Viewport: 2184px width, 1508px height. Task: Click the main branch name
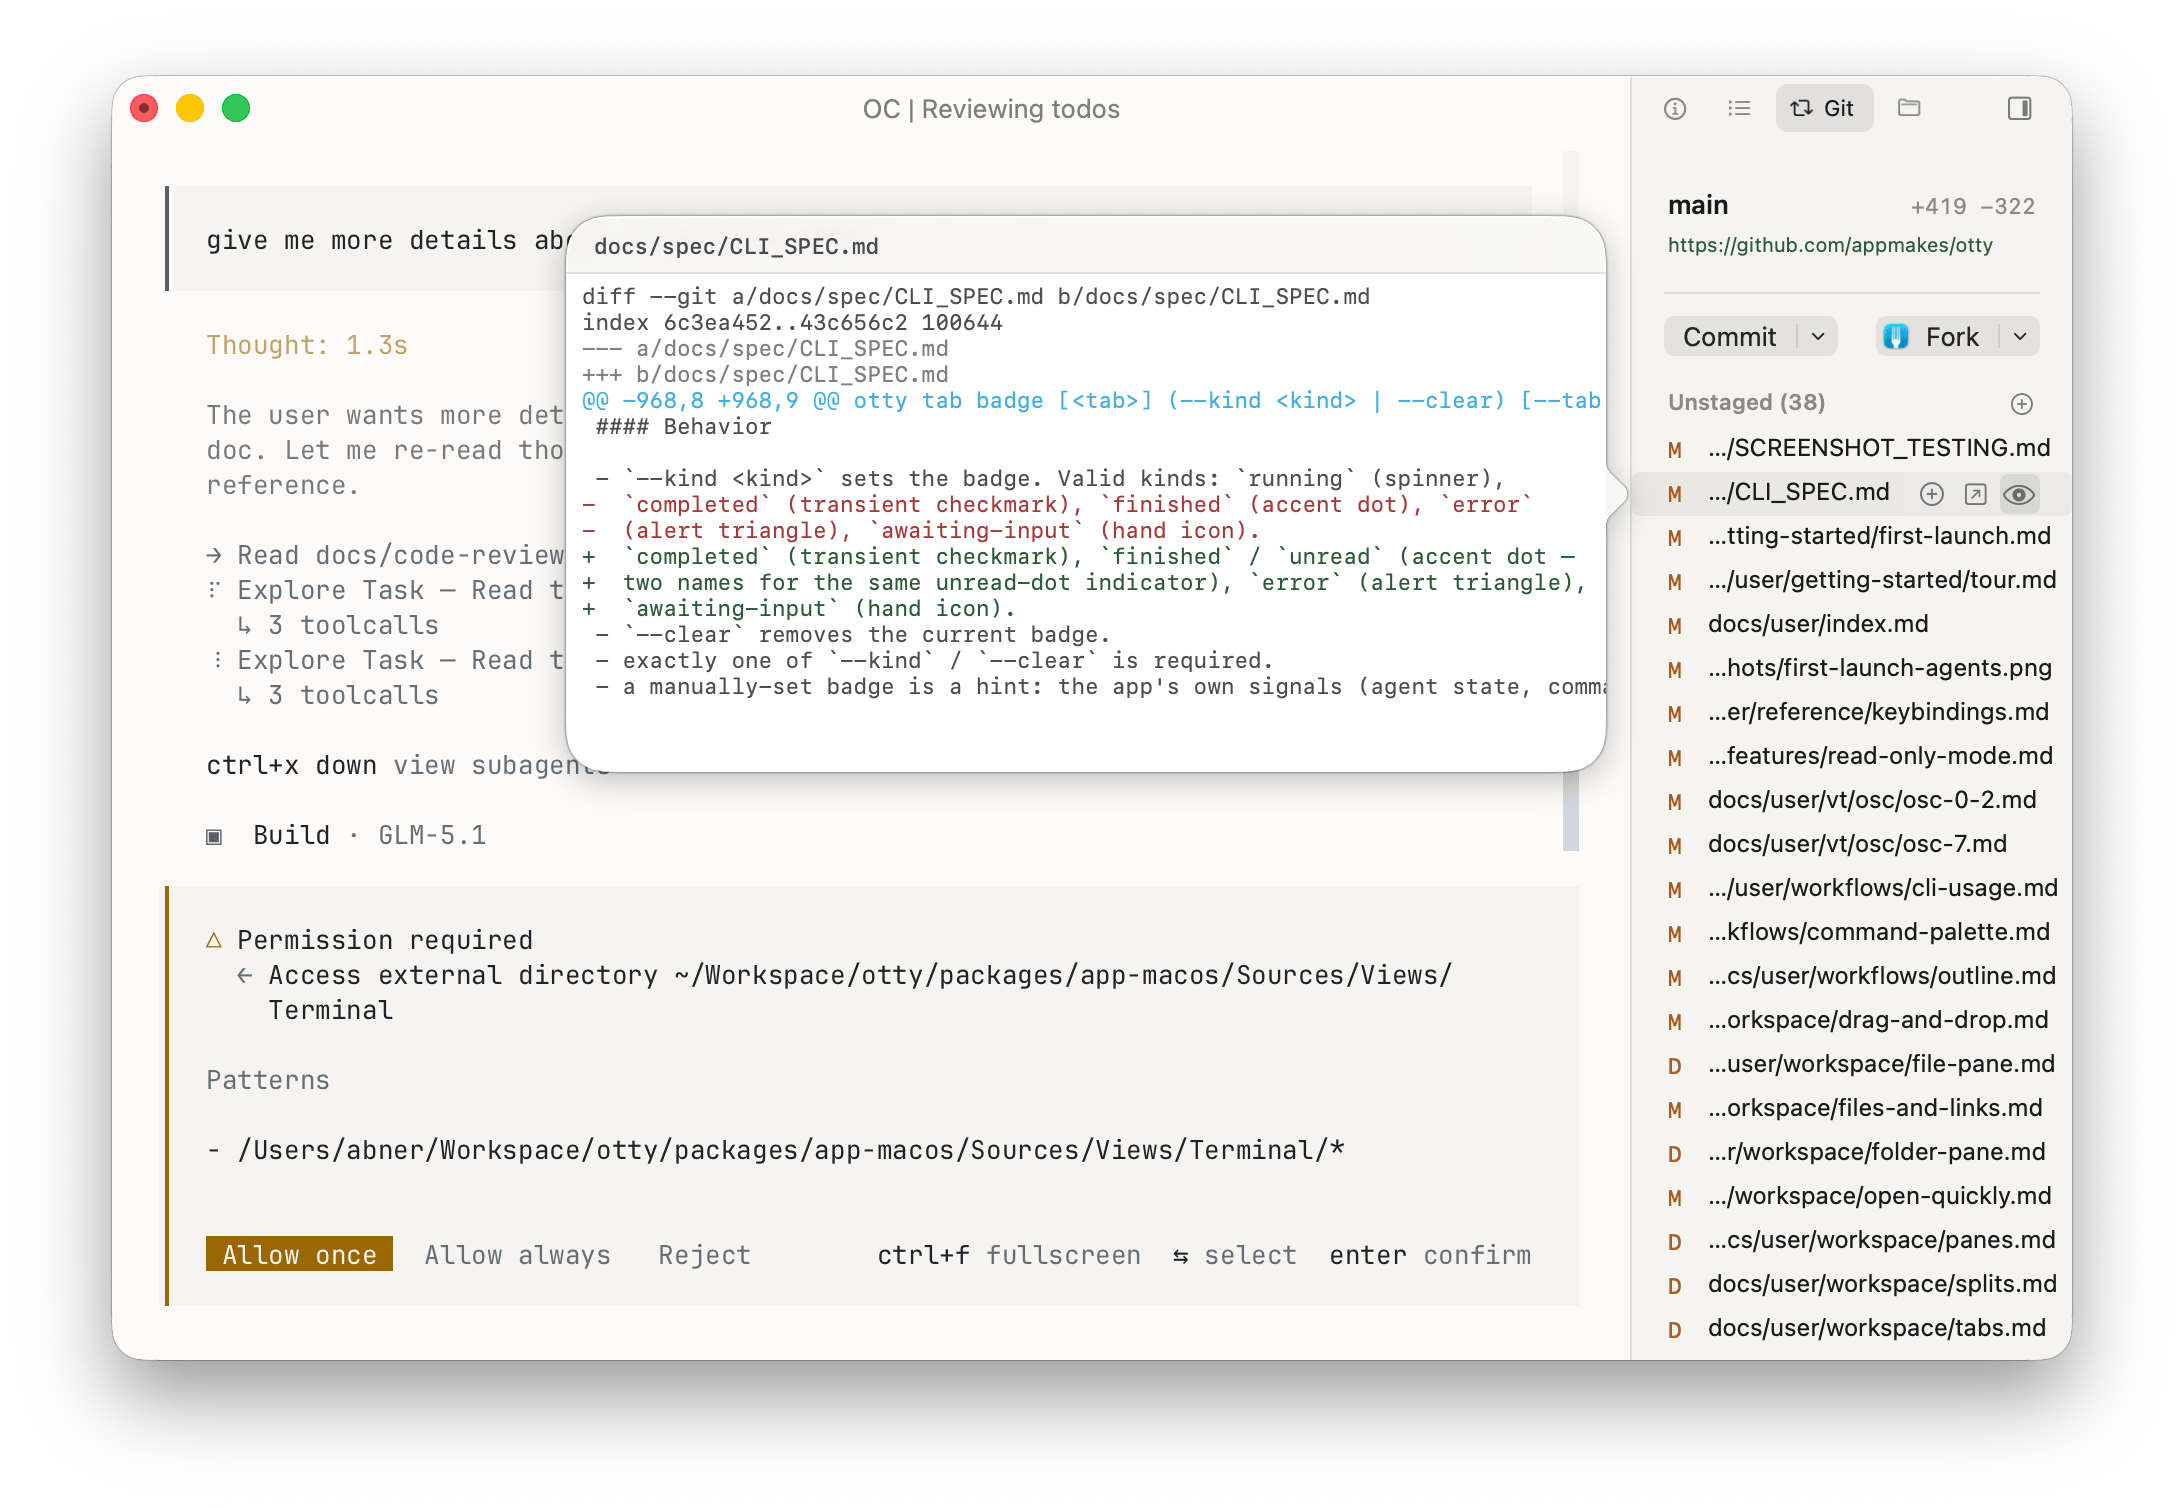tap(1697, 205)
